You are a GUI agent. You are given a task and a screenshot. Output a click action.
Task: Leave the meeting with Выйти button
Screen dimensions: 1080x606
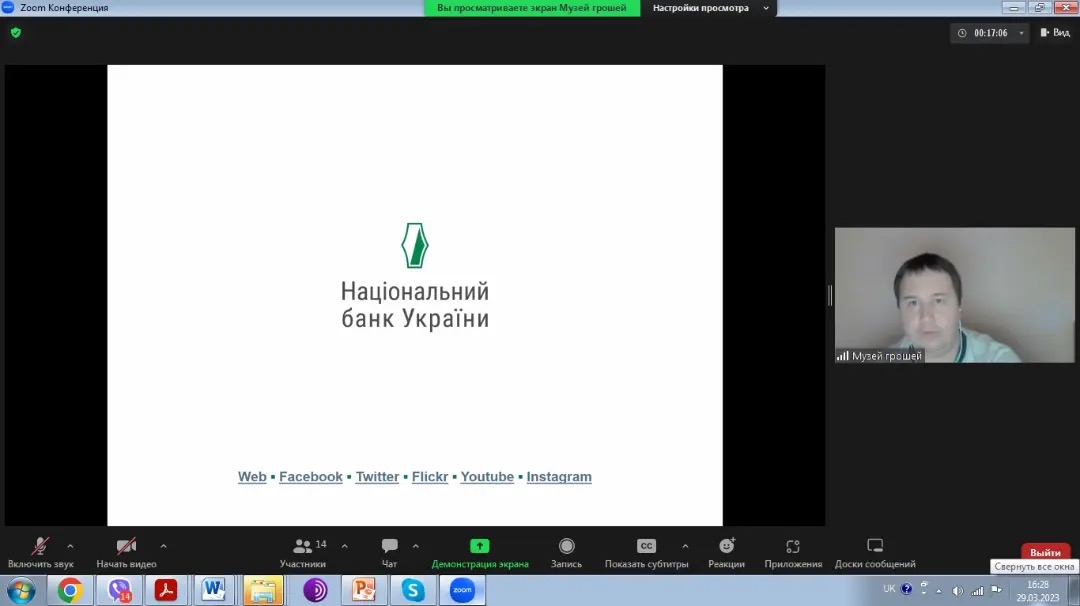1044,552
